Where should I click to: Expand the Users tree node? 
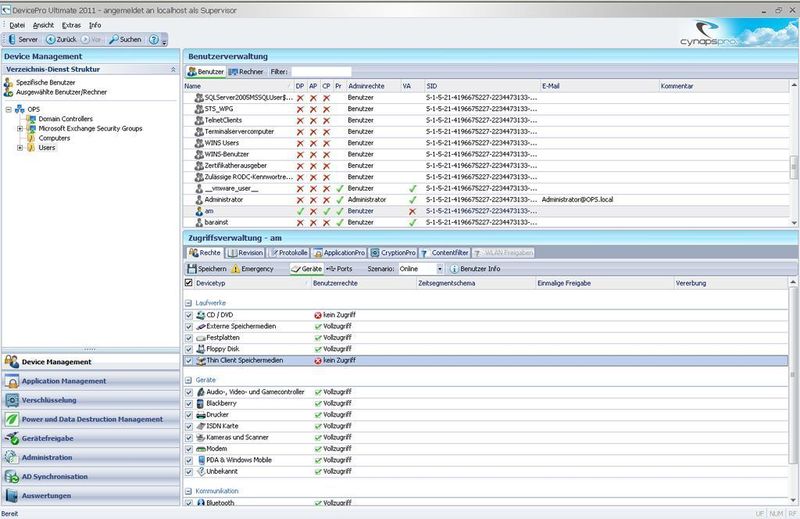[20, 148]
